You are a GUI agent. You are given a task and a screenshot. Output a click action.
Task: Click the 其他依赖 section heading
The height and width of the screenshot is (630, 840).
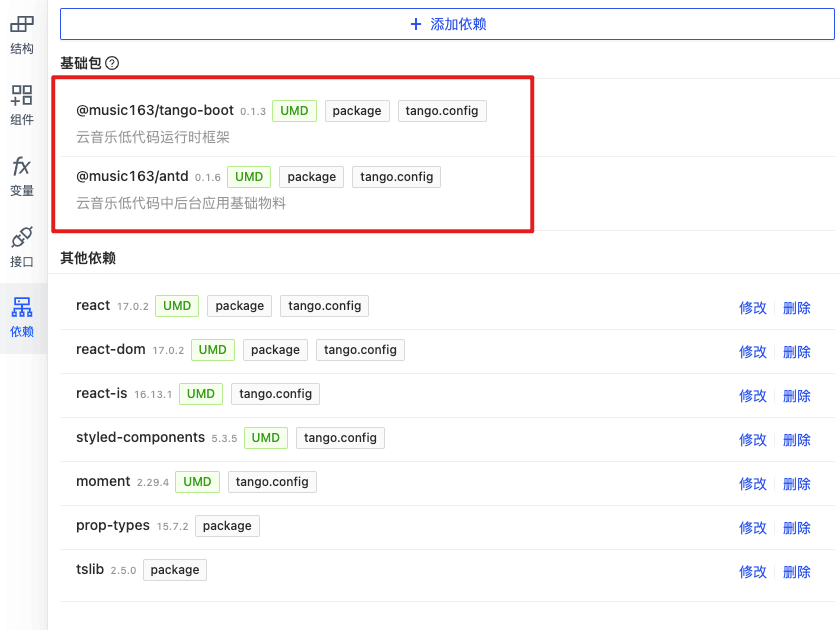click(88, 258)
